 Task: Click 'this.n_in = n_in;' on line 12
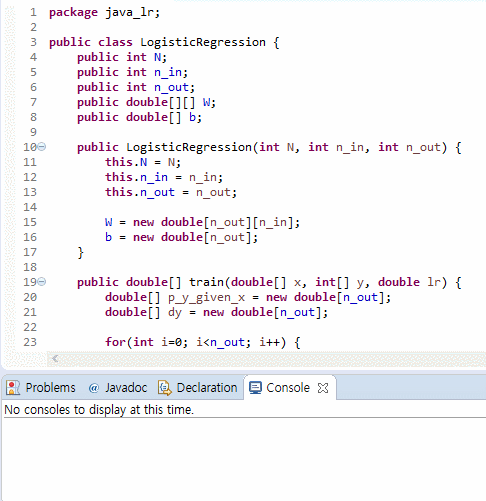point(164,177)
